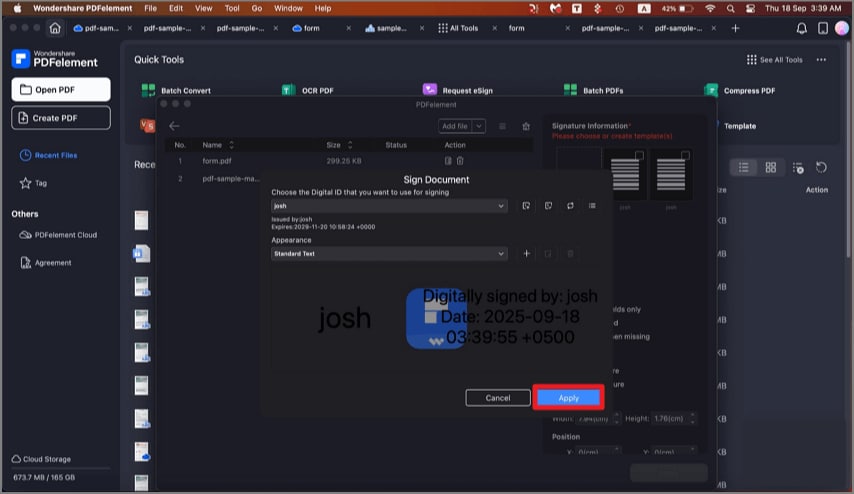Open the digital ID list view icon

[592, 206]
